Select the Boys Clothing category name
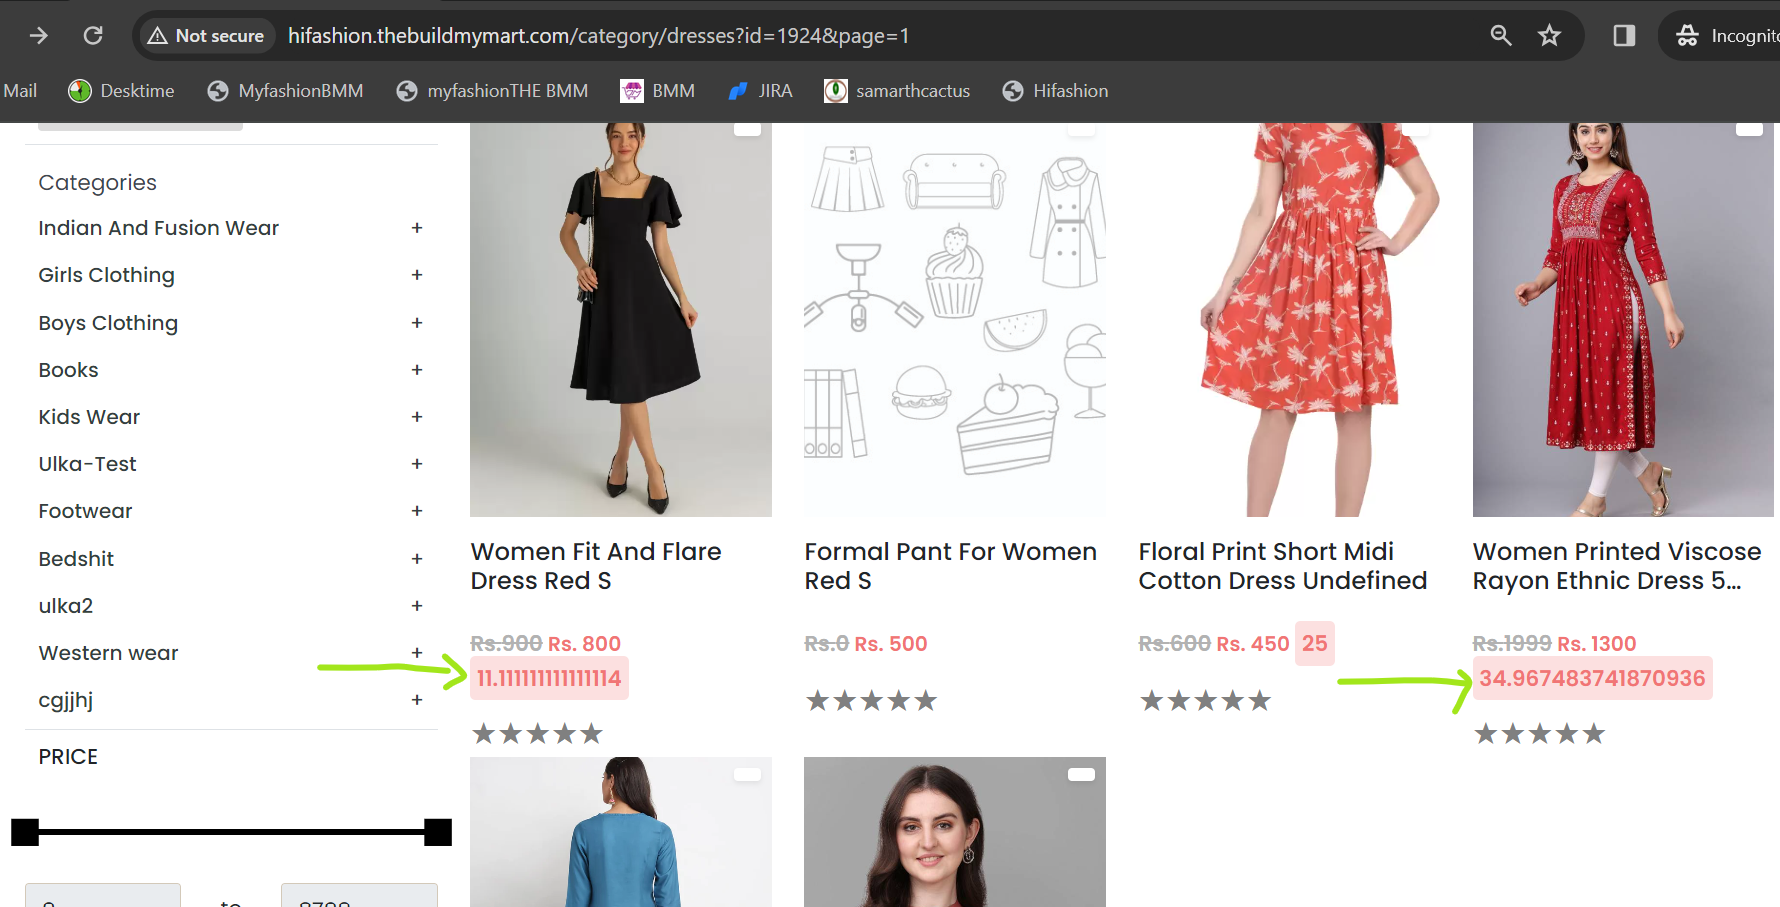Image resolution: width=1780 pixels, height=907 pixels. point(108,323)
